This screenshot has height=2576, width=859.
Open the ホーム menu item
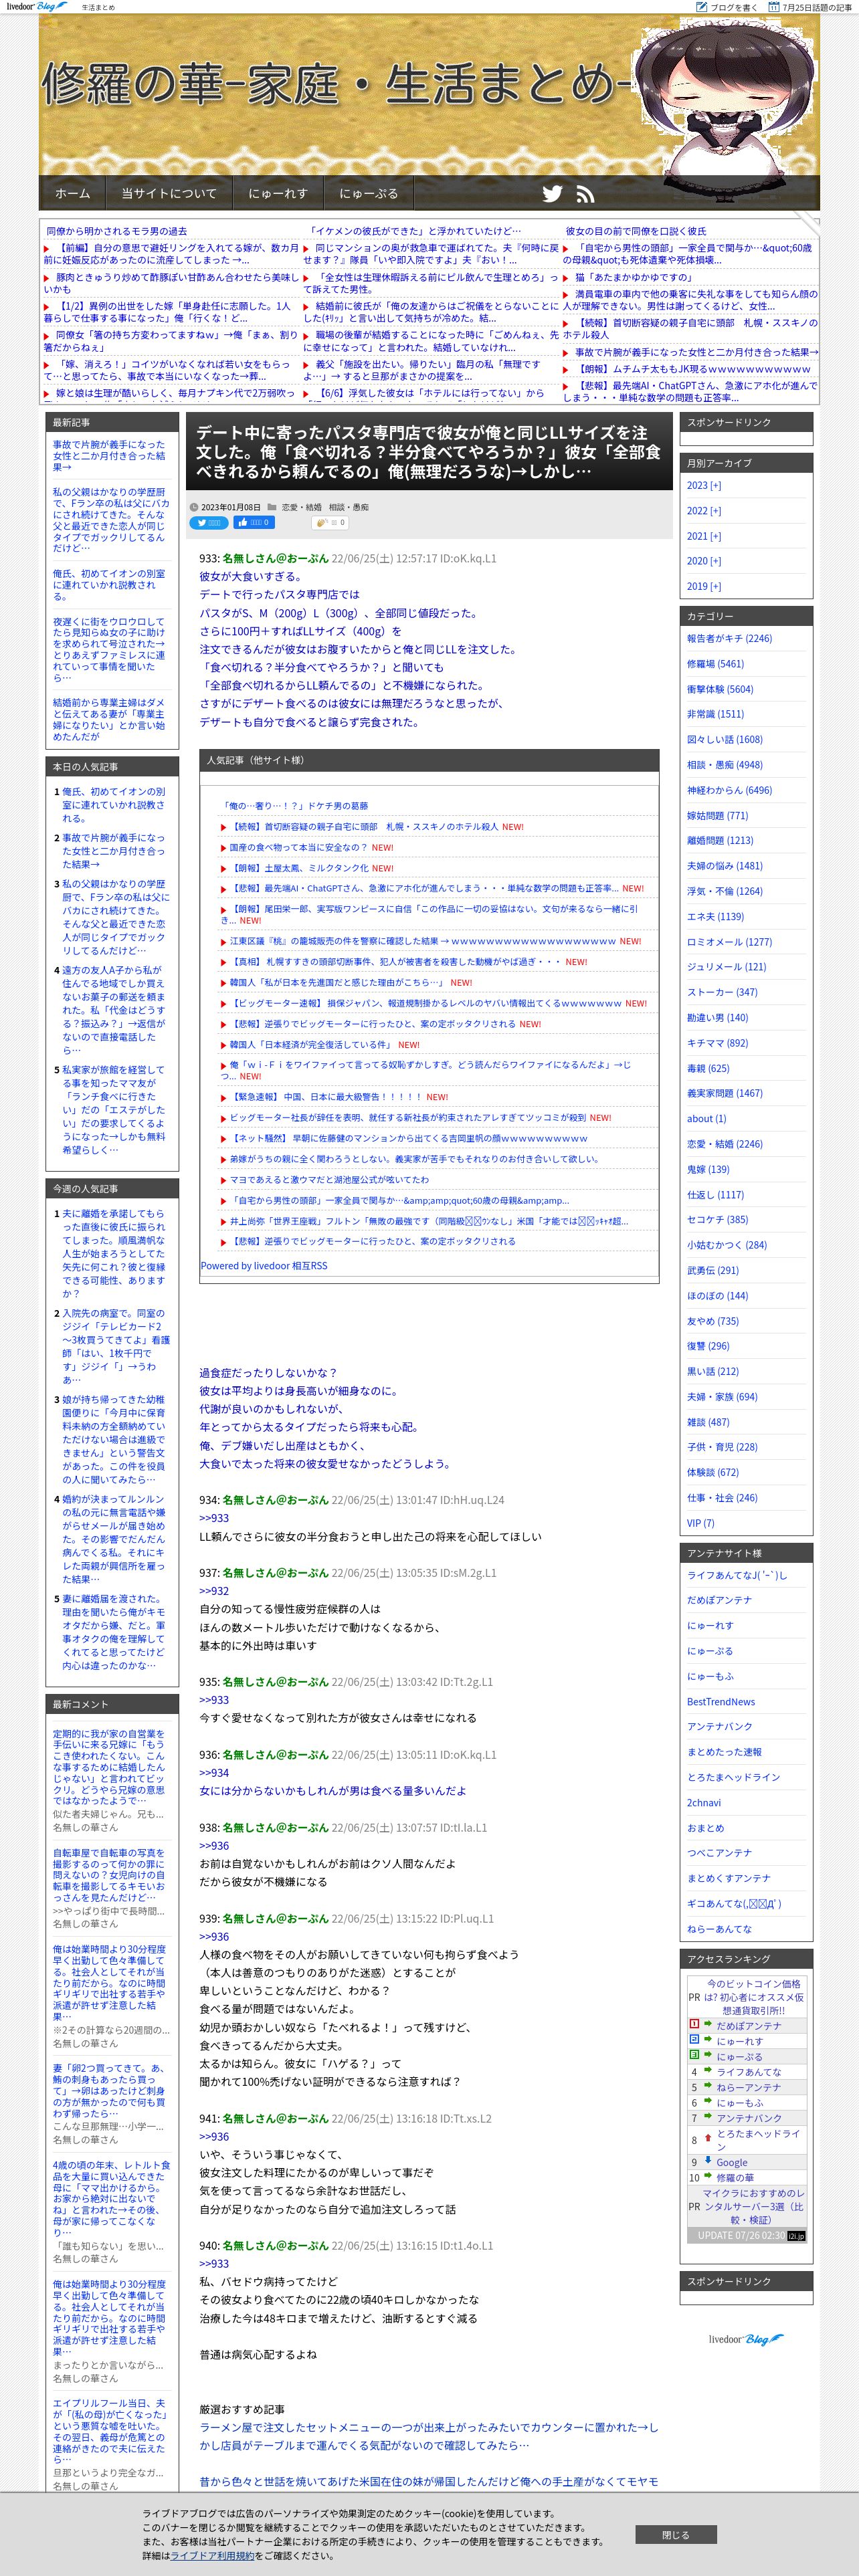point(72,194)
